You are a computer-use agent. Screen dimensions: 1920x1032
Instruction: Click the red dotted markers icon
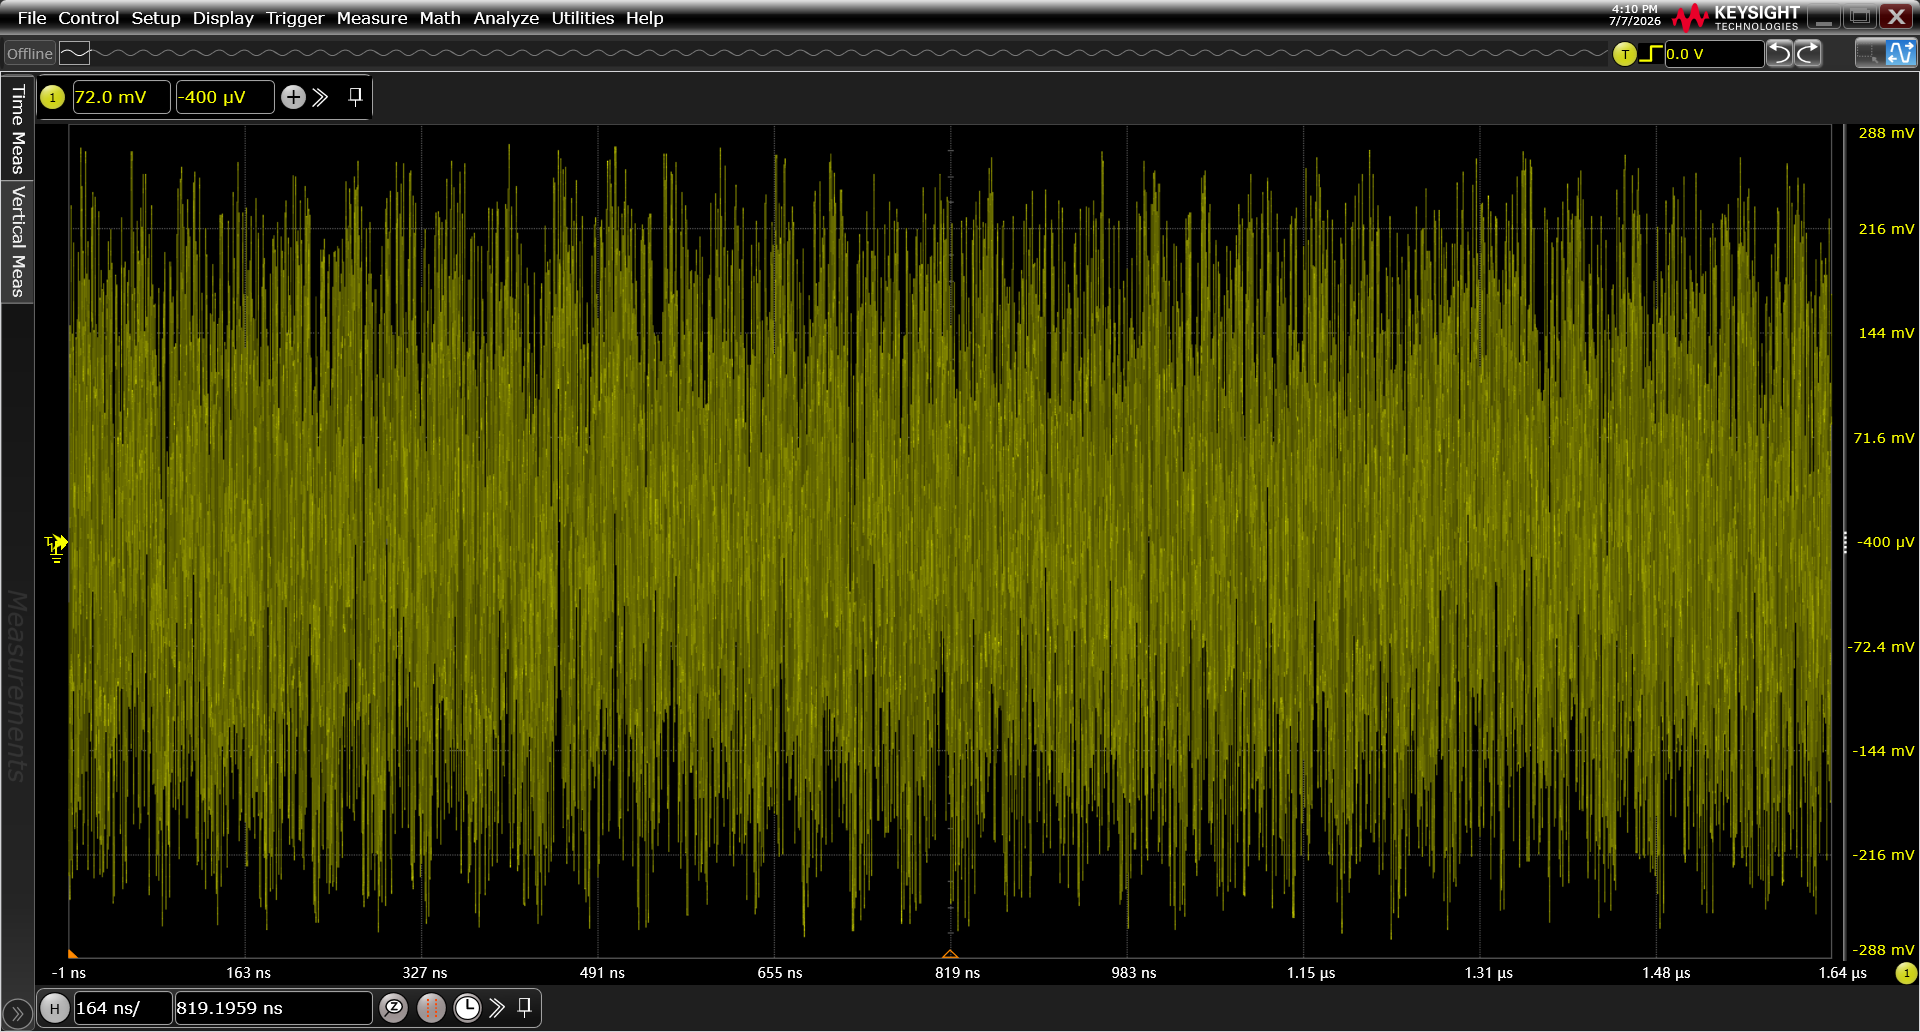[431, 1008]
